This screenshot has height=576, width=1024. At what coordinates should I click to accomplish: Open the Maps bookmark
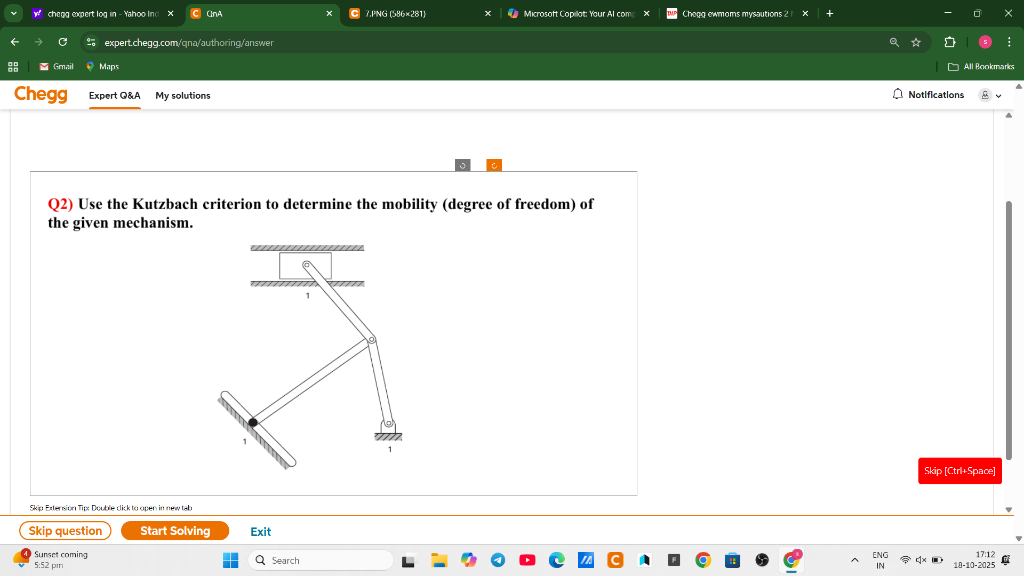103,67
